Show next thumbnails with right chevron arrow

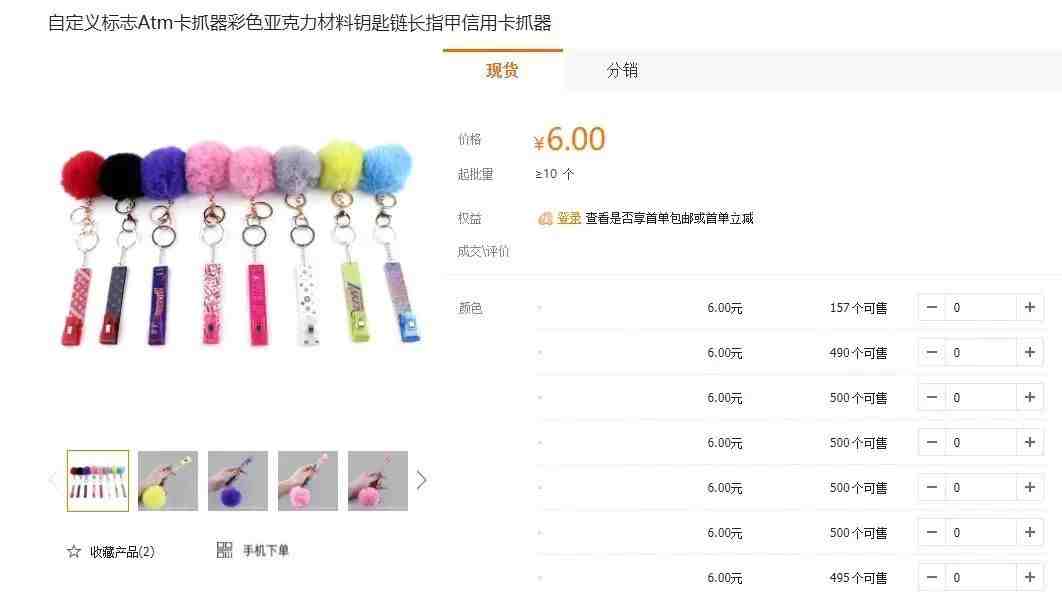point(421,480)
